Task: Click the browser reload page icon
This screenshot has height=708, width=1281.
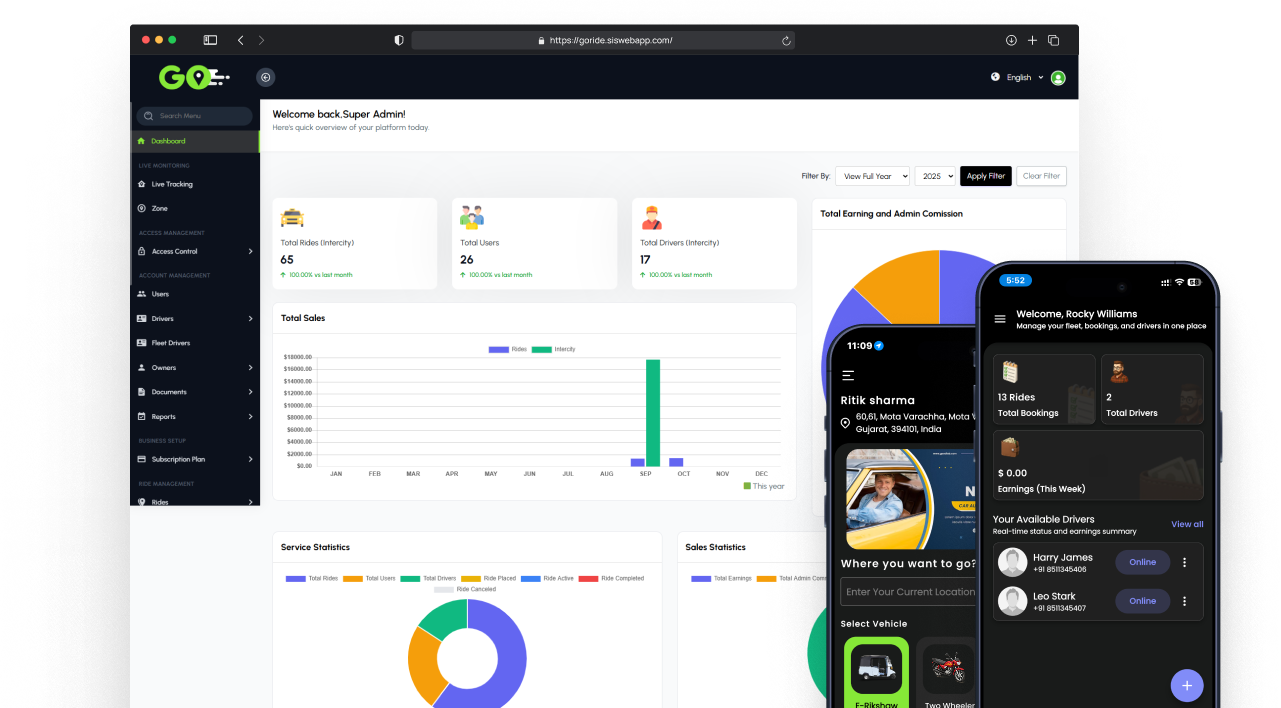Action: tap(786, 41)
